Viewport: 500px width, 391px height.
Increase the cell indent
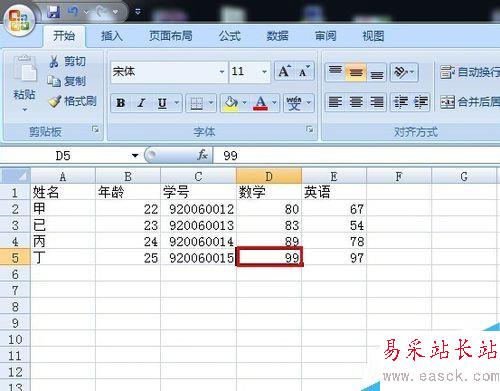coord(421,102)
